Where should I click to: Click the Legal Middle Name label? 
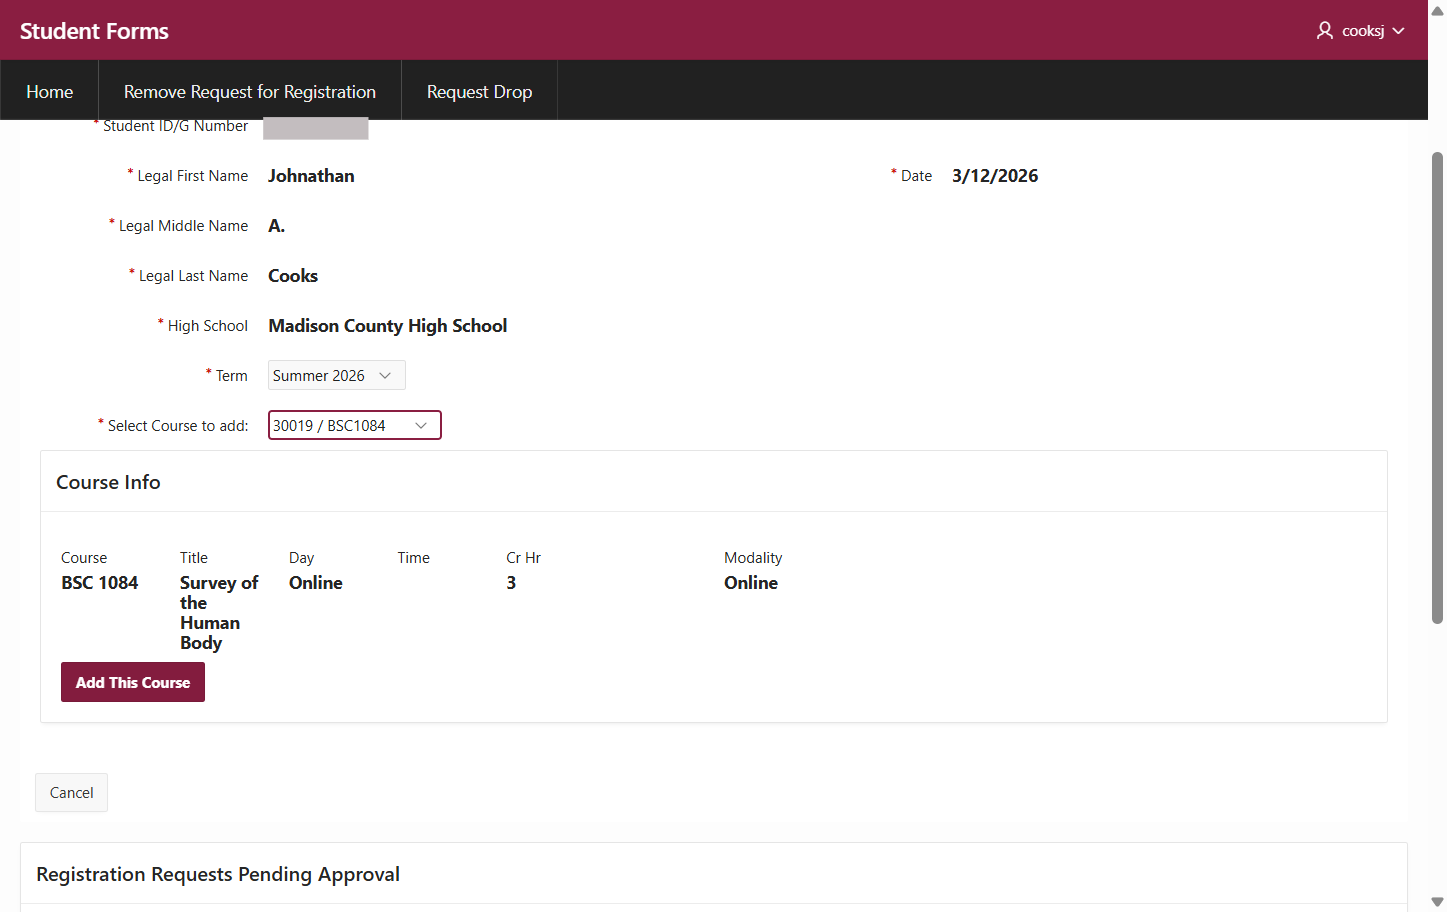point(183,226)
